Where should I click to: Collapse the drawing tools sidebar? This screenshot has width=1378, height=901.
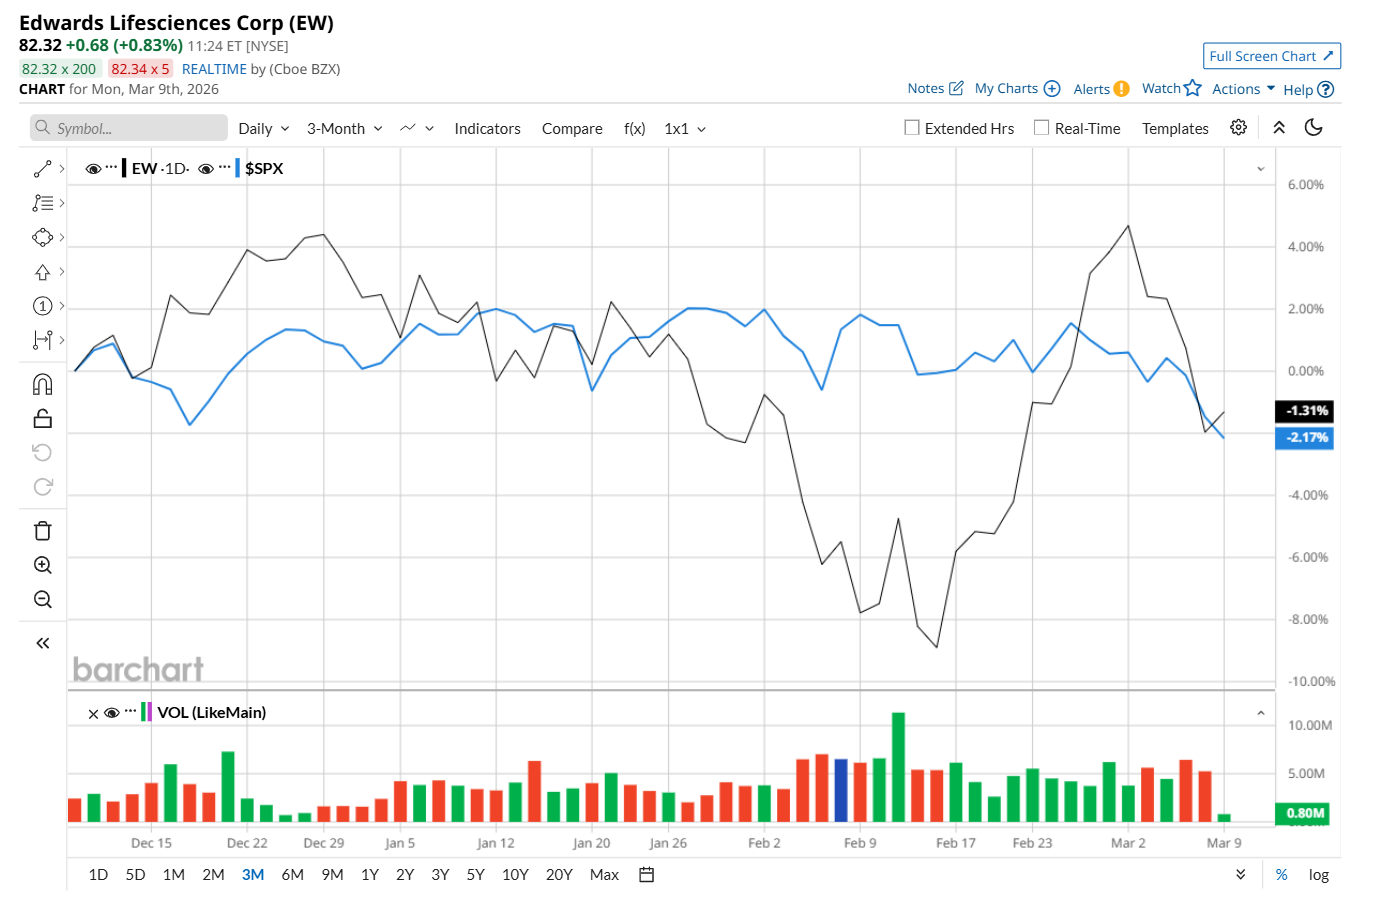coord(42,643)
